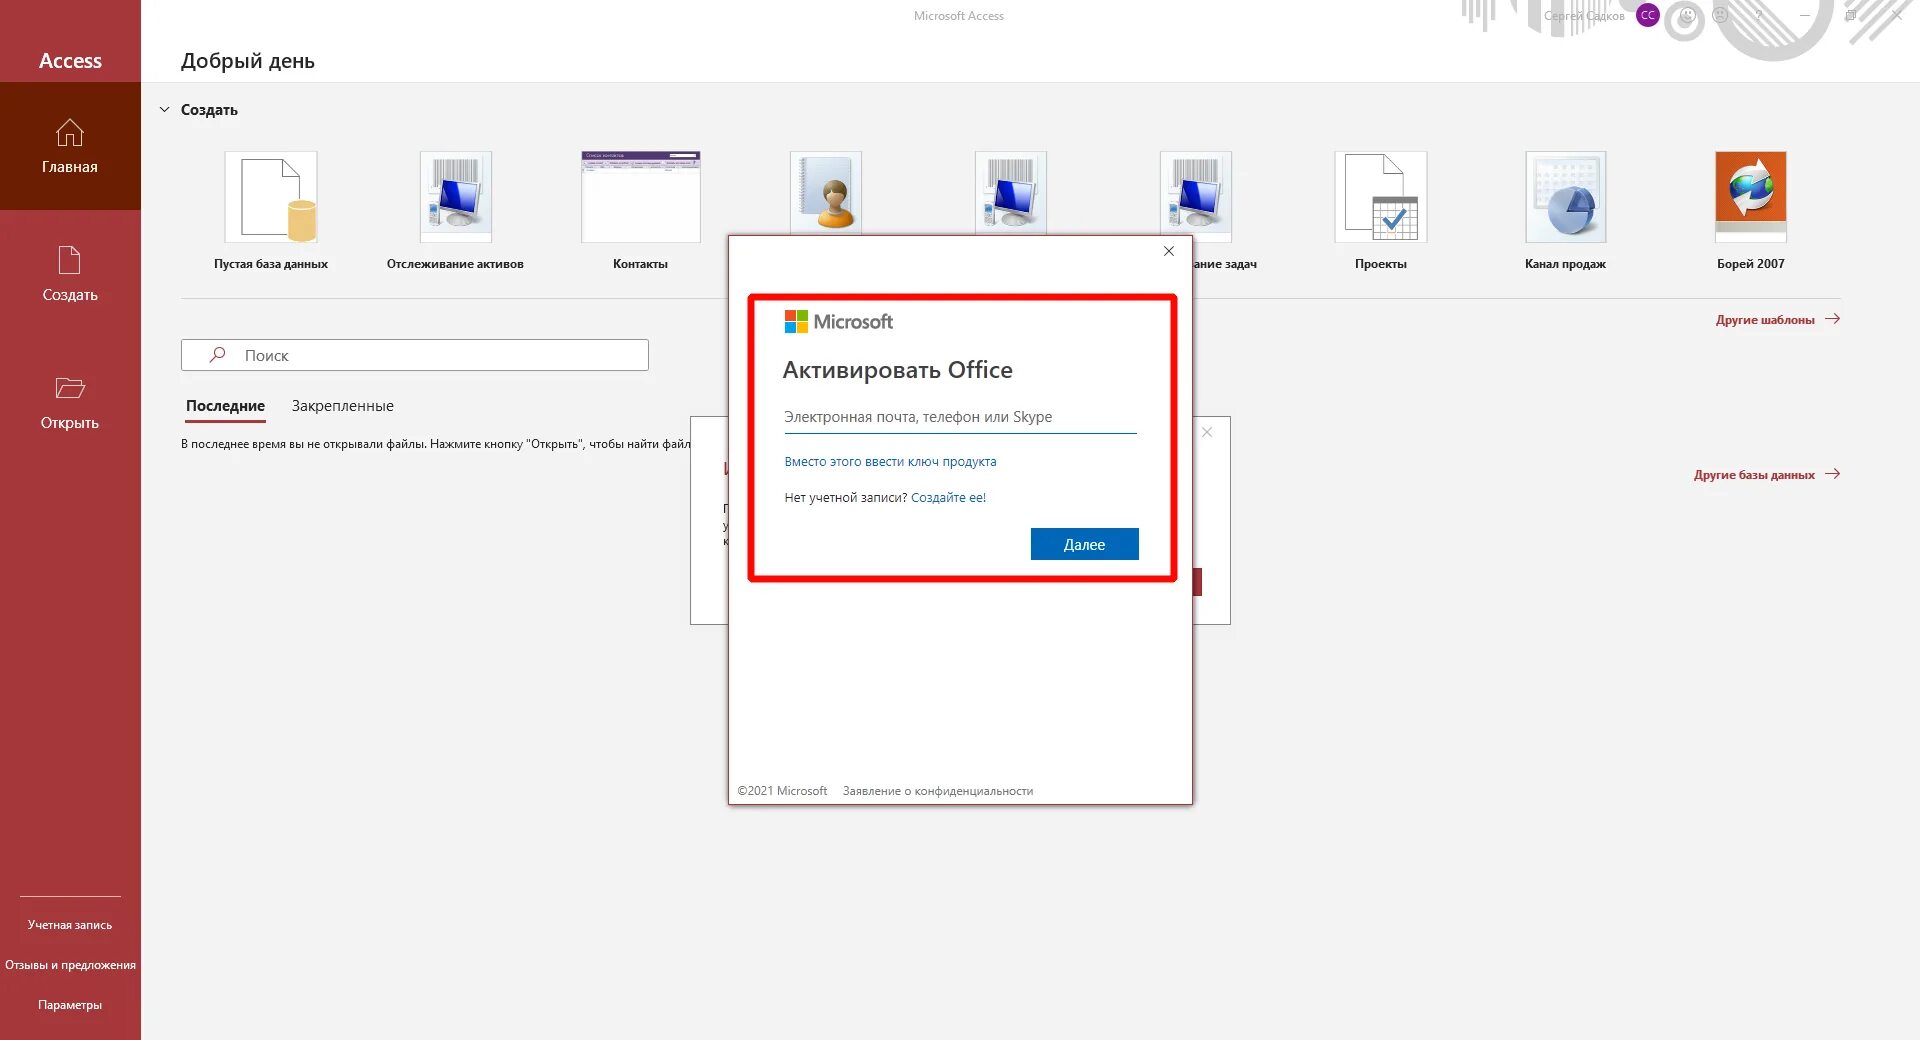Viewport: 1920px width, 1040px height.
Task: Select the Контакты template thumbnail
Action: click(641, 197)
